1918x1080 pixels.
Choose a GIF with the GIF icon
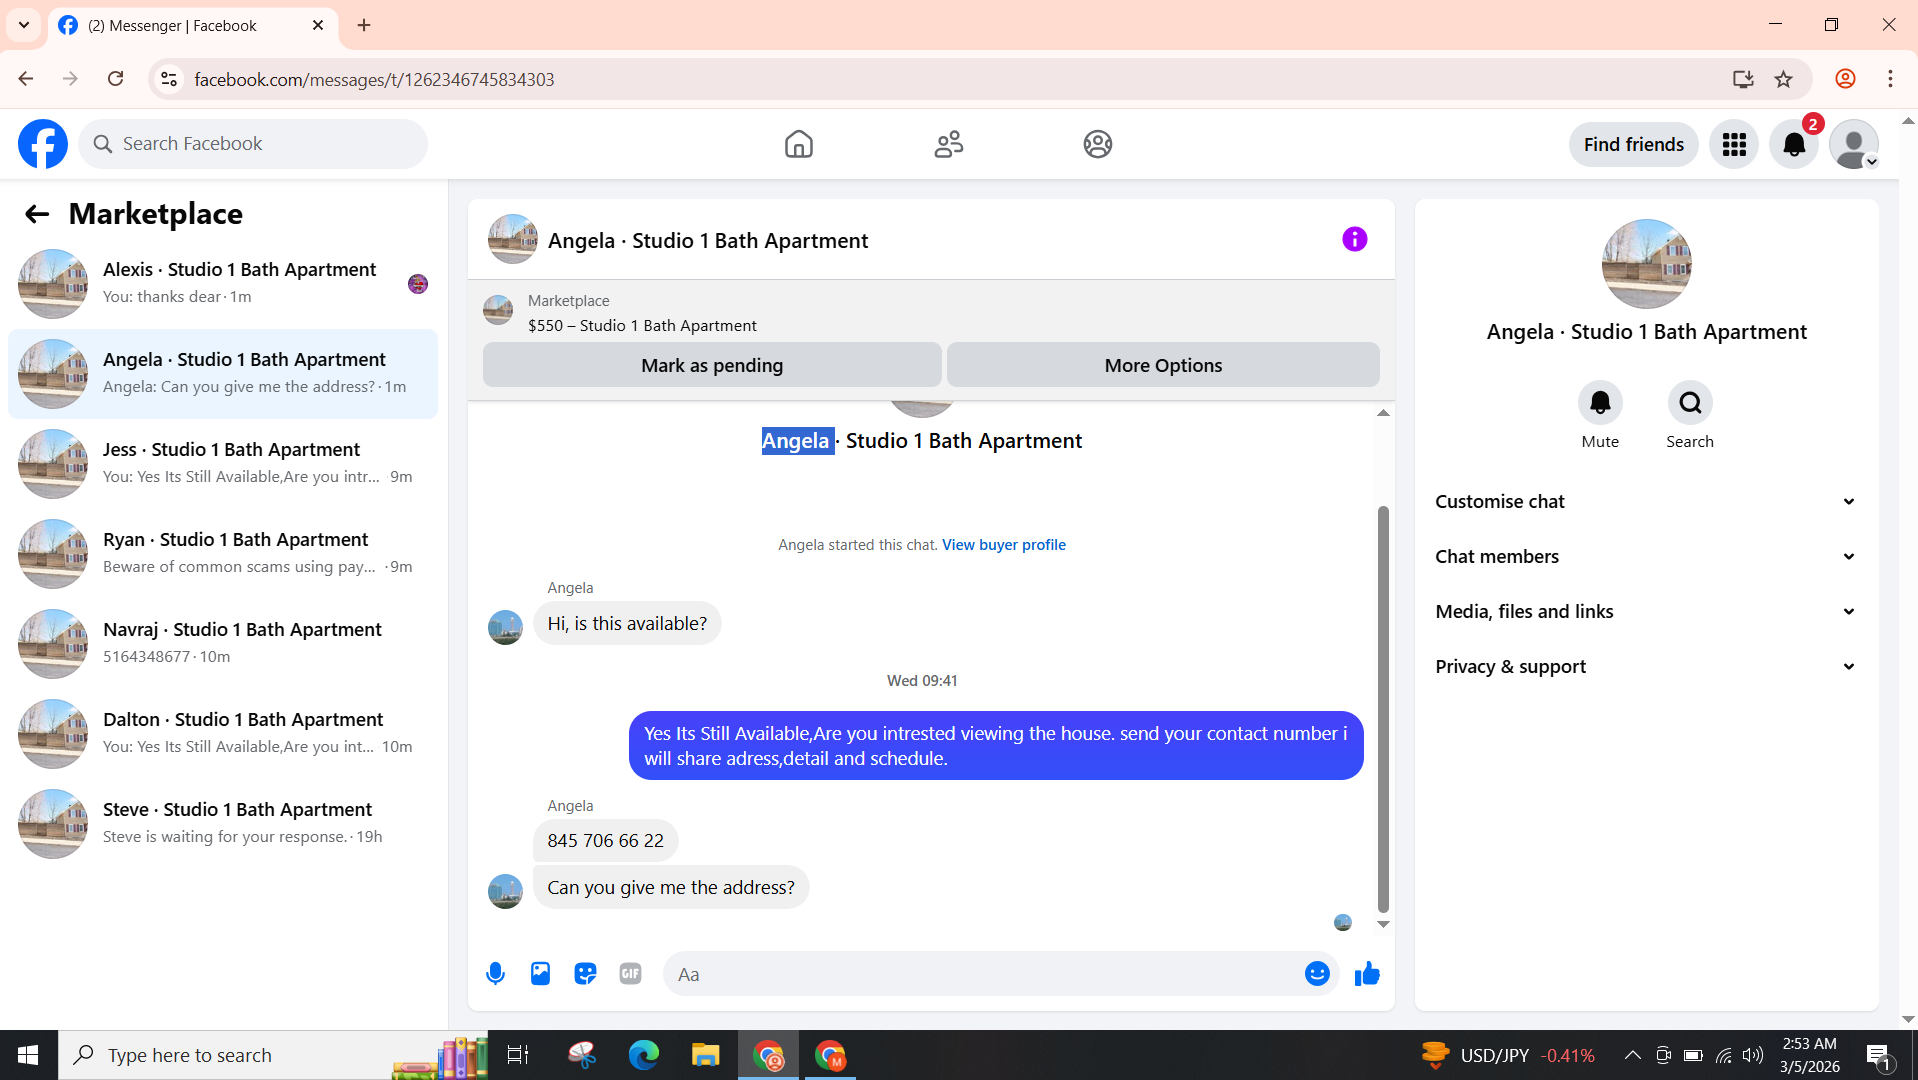coord(630,974)
